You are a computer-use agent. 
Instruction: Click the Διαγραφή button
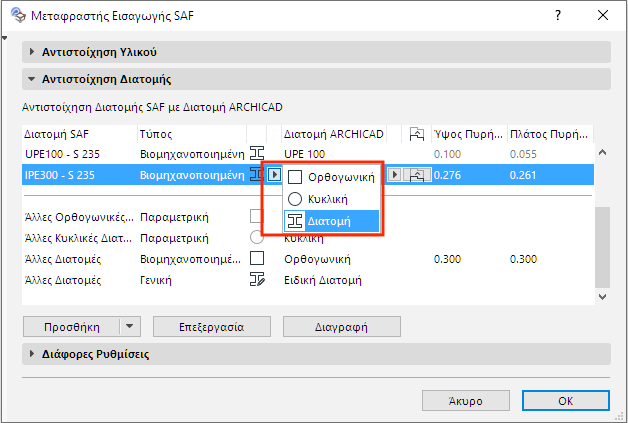pyautogui.click(x=342, y=326)
